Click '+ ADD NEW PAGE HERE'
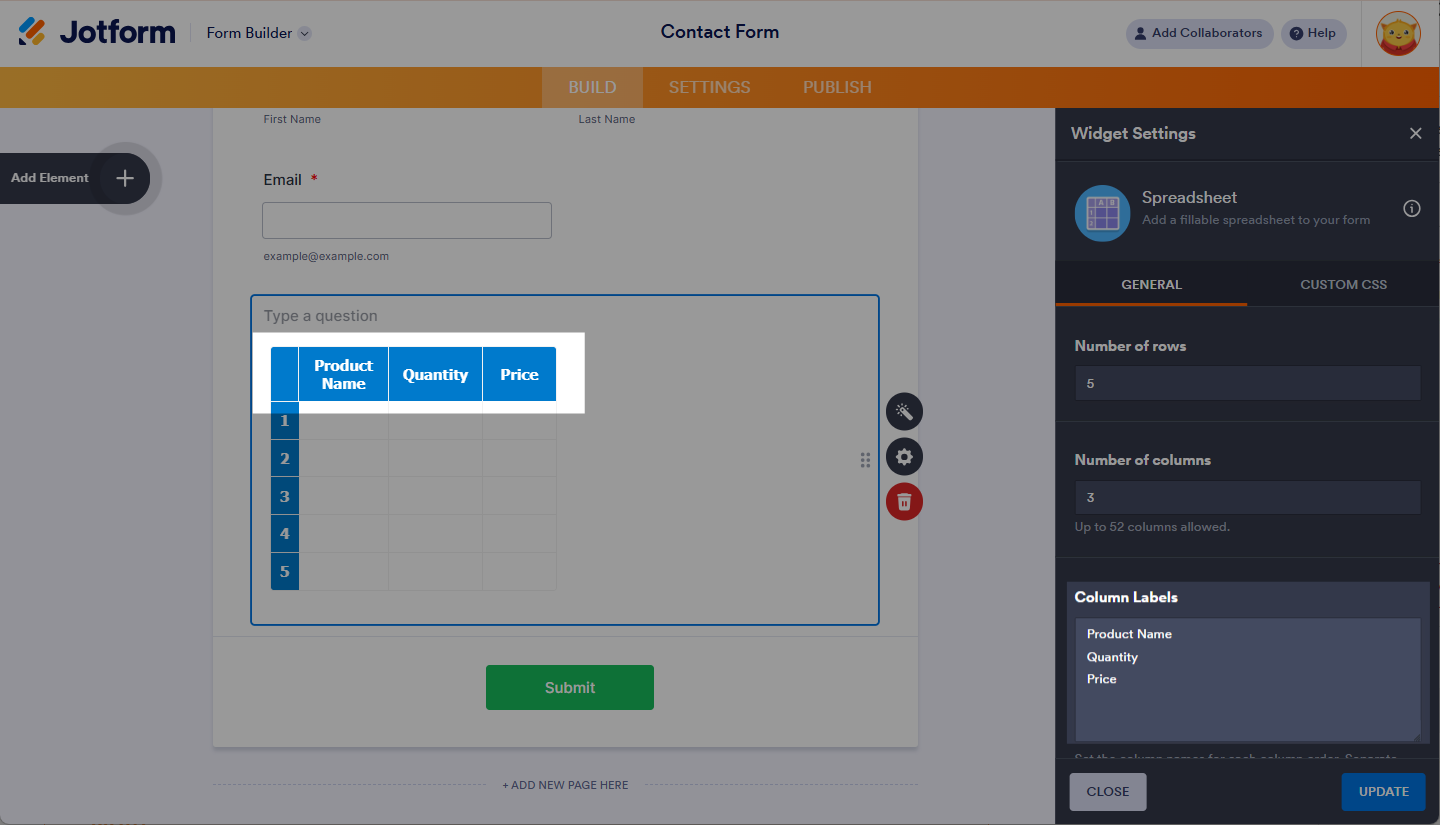Image resolution: width=1440 pixels, height=825 pixels. 565,785
